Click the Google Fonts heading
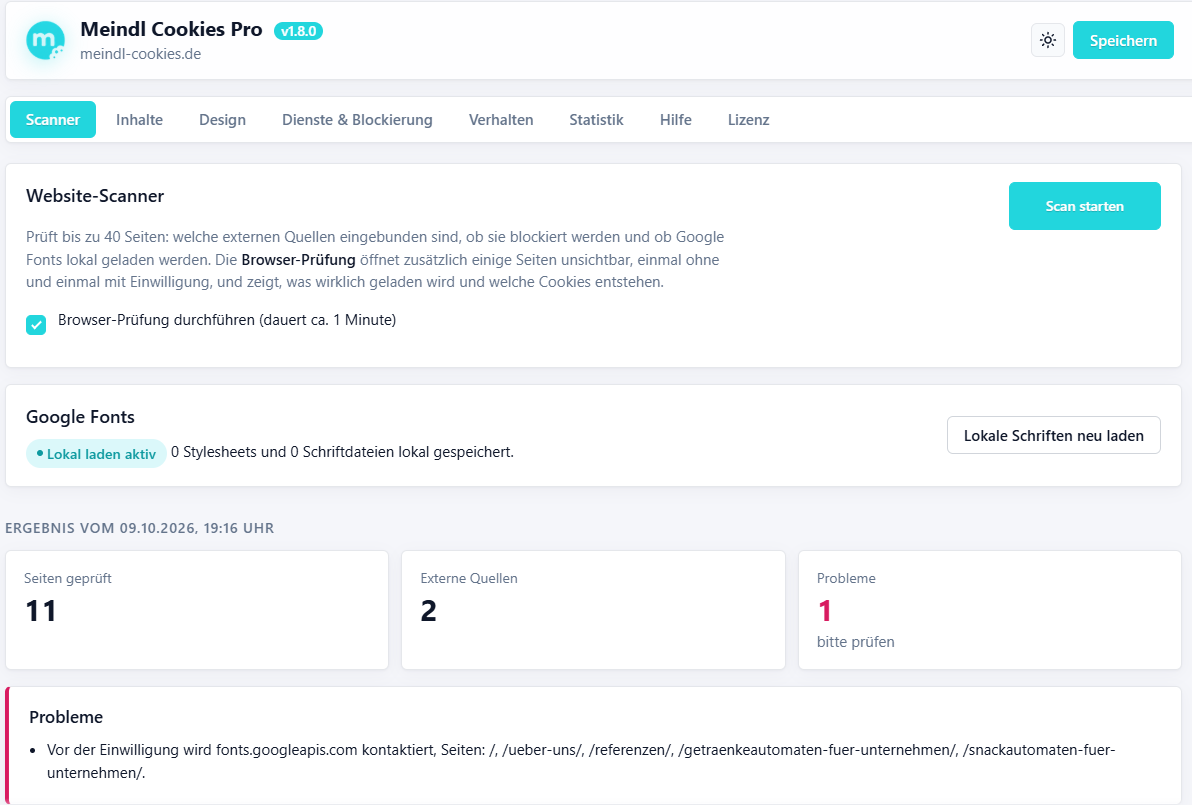The height and width of the screenshot is (805, 1192). [x=80, y=417]
